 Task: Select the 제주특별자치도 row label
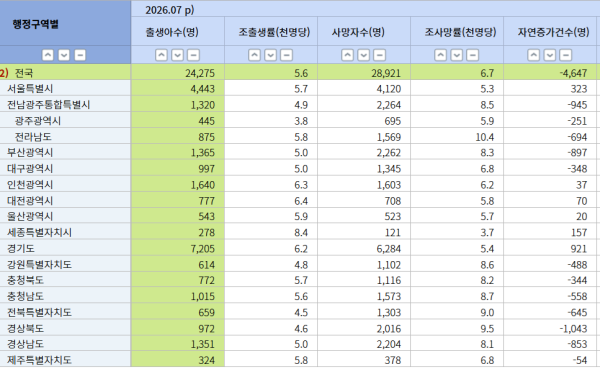(x=39, y=361)
